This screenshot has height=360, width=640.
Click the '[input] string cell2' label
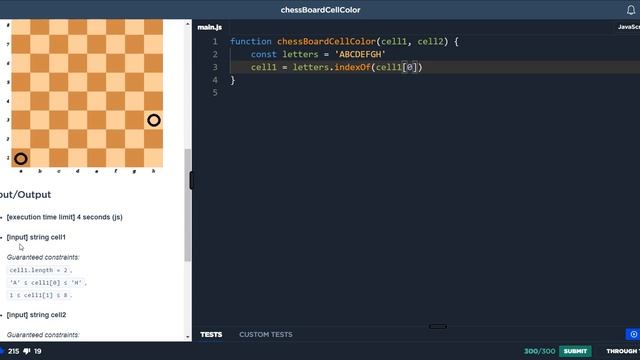tap(36, 315)
